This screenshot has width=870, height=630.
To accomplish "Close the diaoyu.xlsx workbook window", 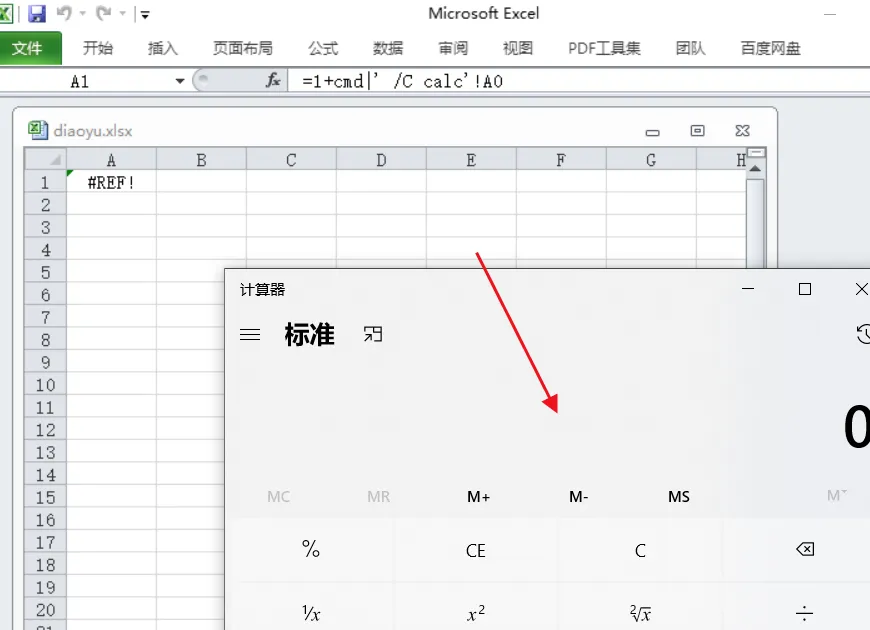I will [x=742, y=130].
